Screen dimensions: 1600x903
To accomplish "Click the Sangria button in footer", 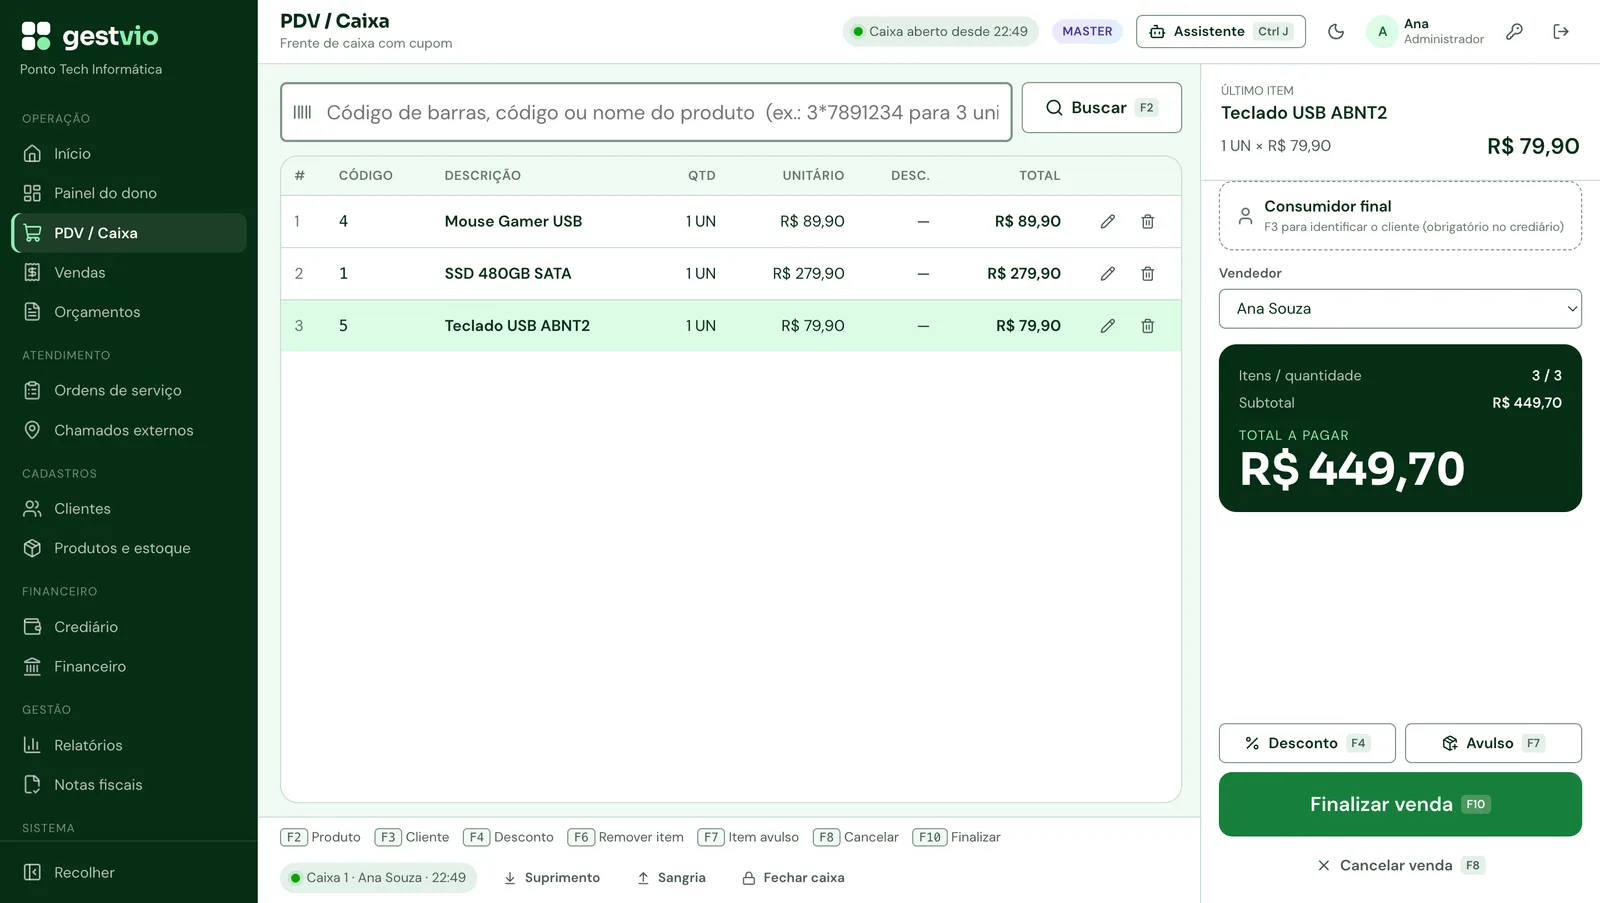I will (671, 878).
